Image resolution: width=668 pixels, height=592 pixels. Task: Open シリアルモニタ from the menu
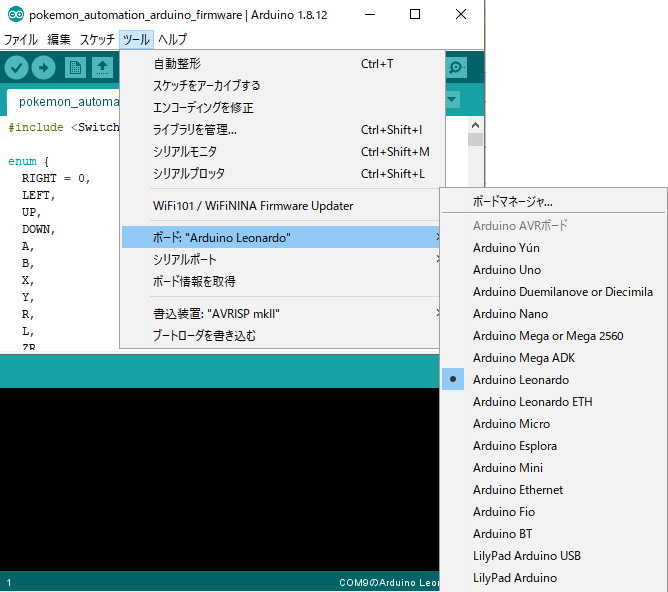click(281, 152)
